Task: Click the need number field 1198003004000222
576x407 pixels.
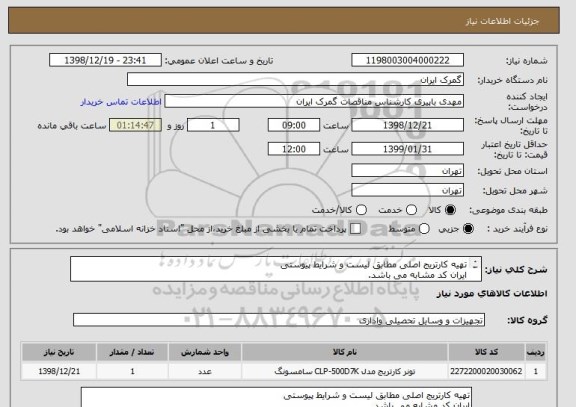Action: [407, 60]
